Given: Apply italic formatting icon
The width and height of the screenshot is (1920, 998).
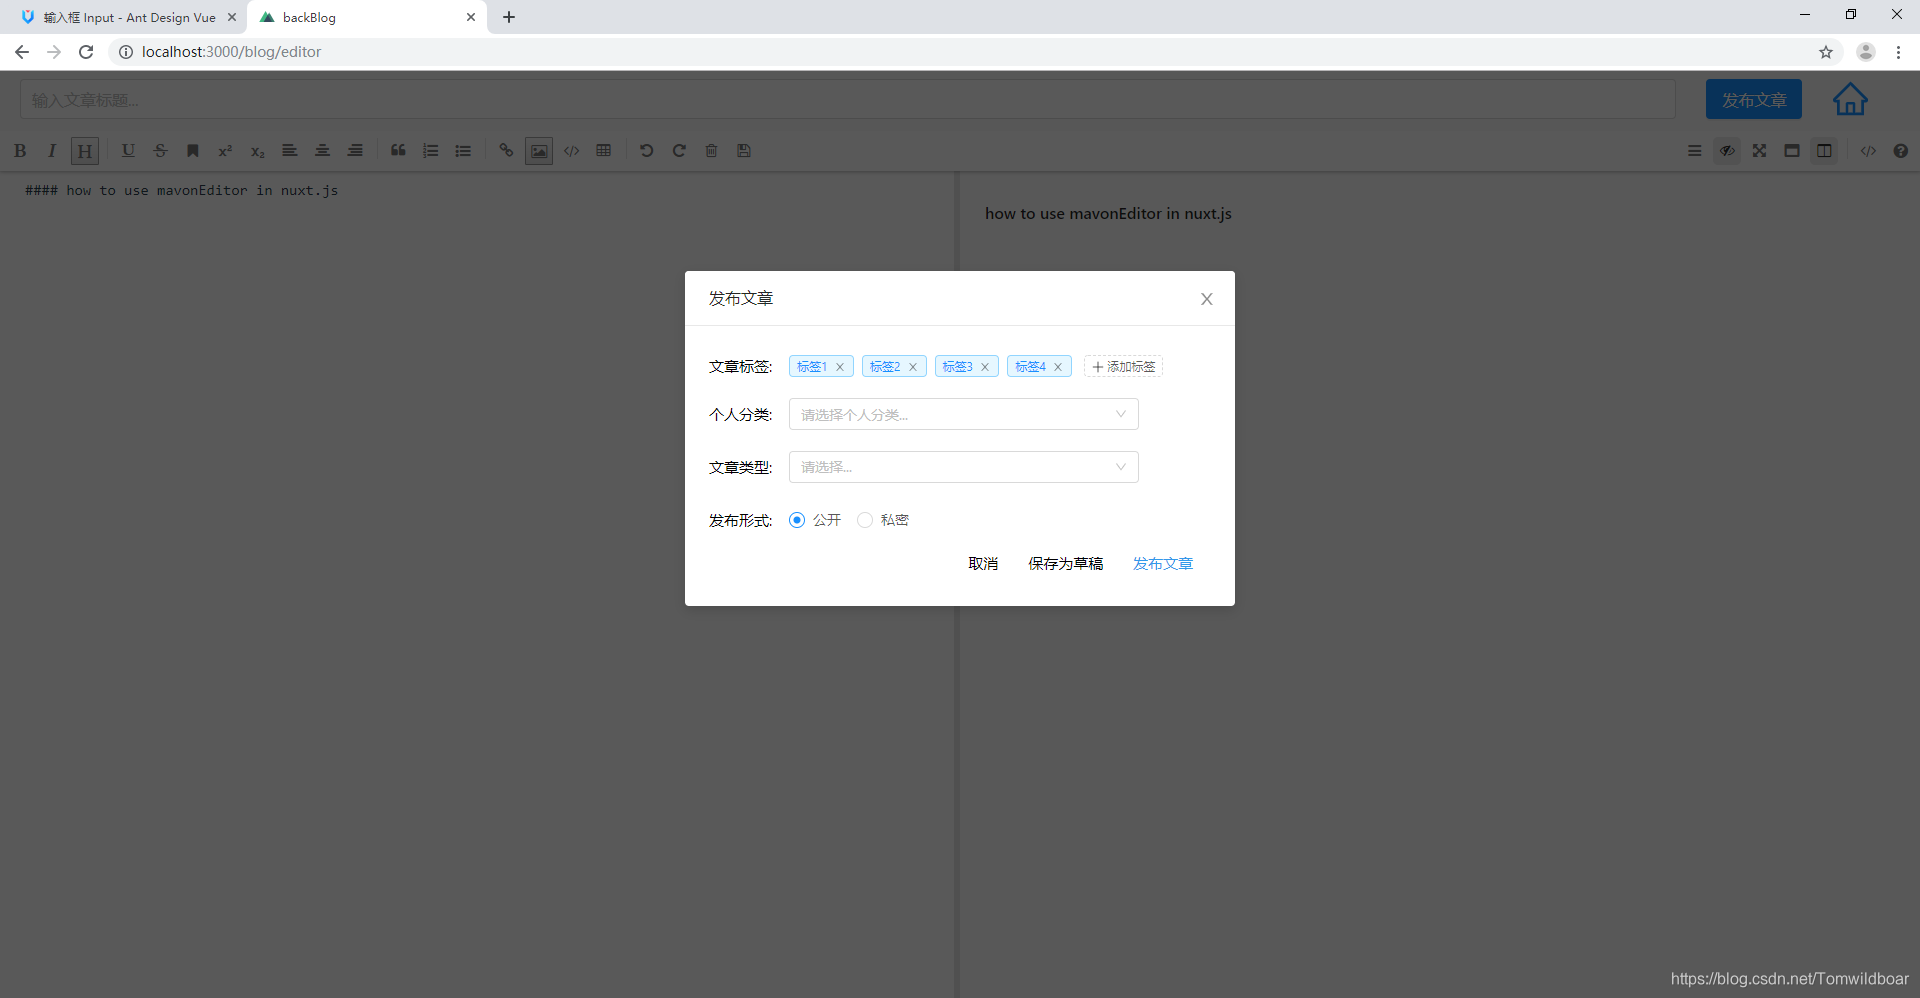Looking at the screenshot, I should click(x=52, y=151).
